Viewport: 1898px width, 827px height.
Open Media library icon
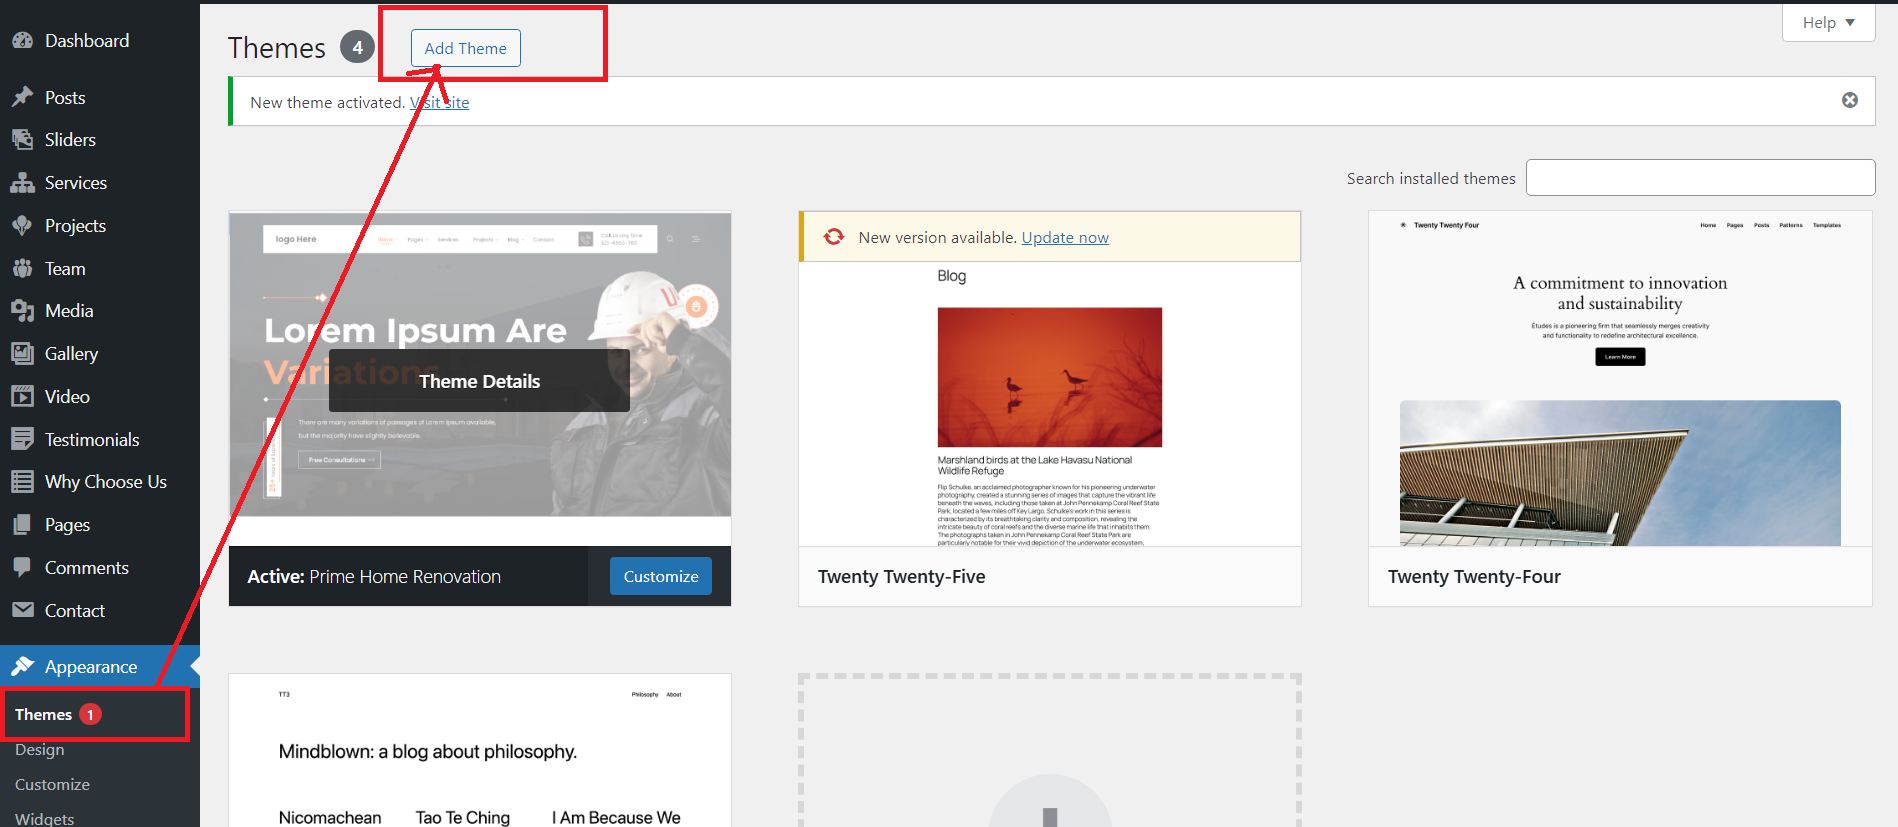point(22,311)
